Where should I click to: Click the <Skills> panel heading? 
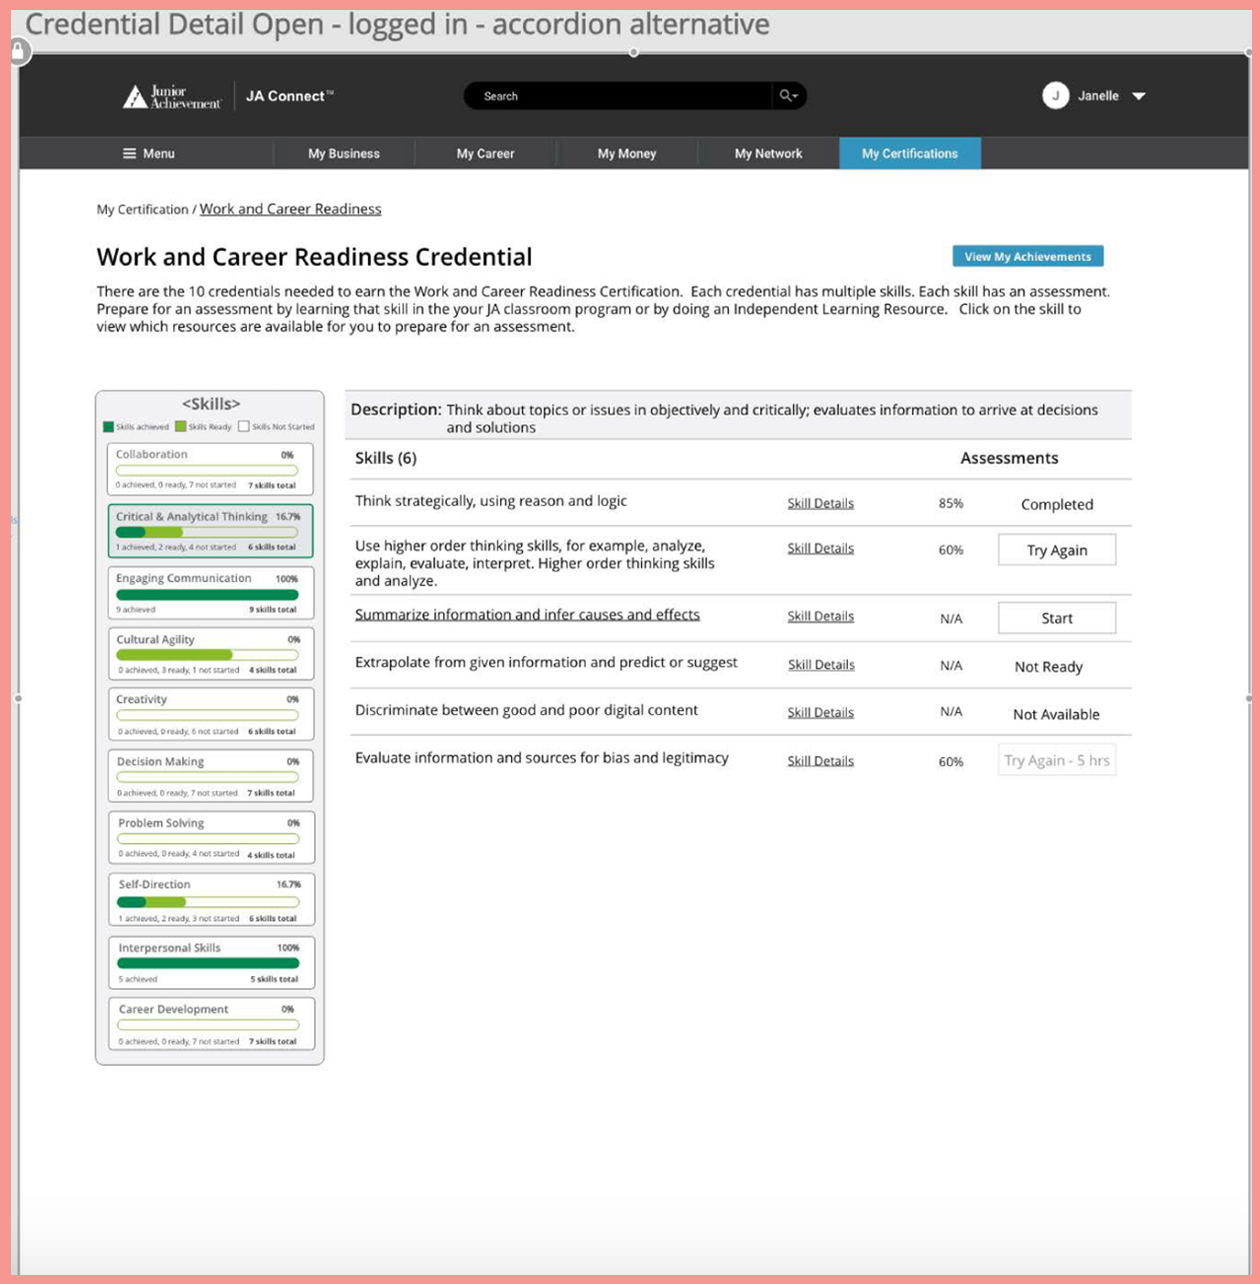pos(211,404)
